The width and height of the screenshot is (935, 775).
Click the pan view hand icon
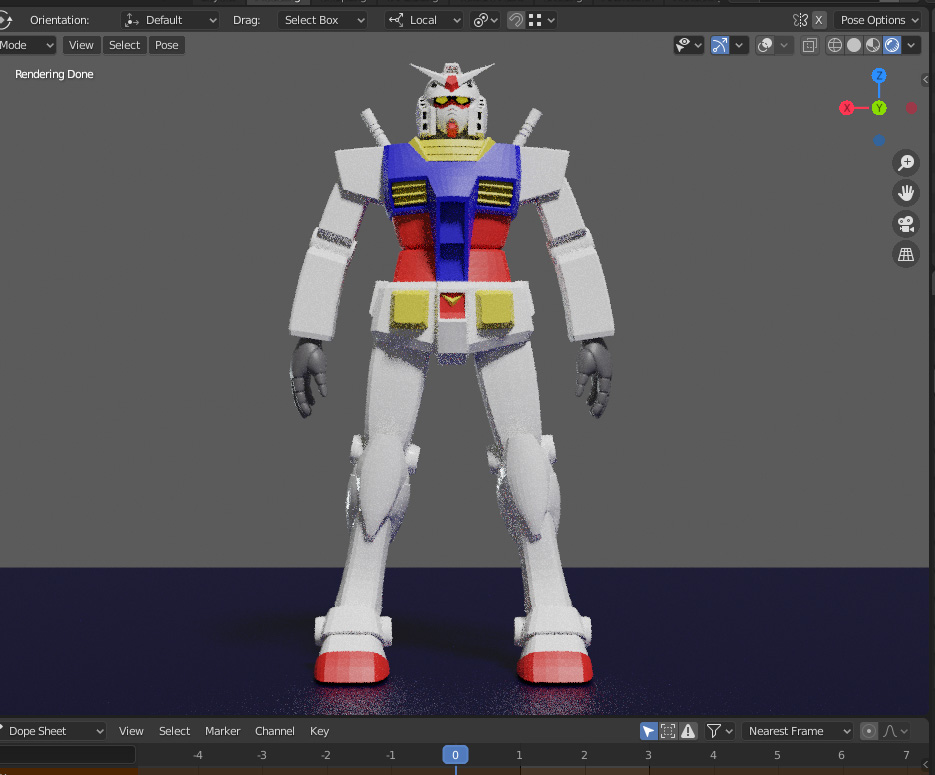[x=906, y=193]
